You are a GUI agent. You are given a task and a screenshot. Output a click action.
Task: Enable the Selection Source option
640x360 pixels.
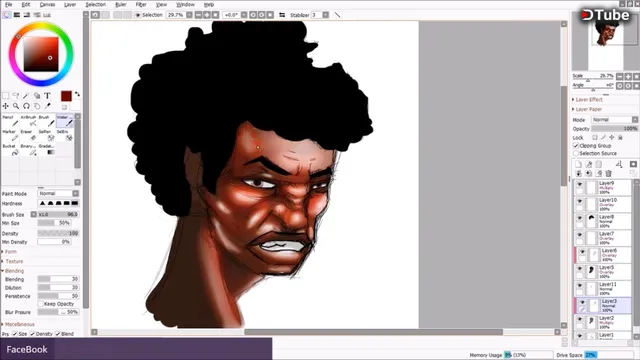click(x=576, y=153)
